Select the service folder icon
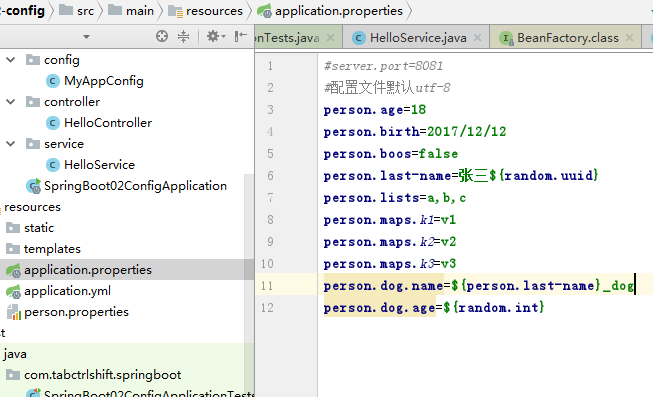653x397 pixels. [32, 144]
